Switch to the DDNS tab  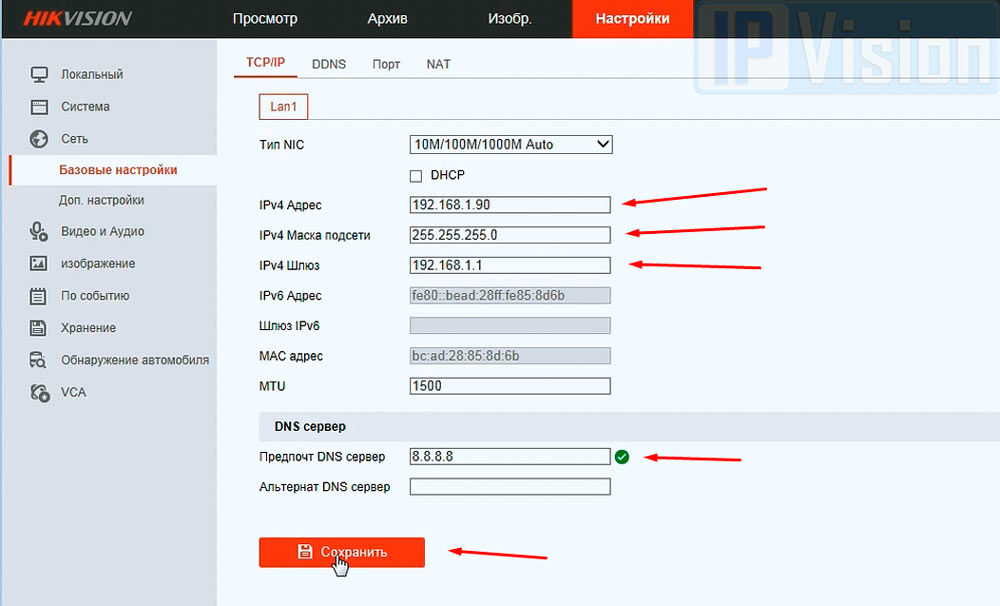point(329,64)
